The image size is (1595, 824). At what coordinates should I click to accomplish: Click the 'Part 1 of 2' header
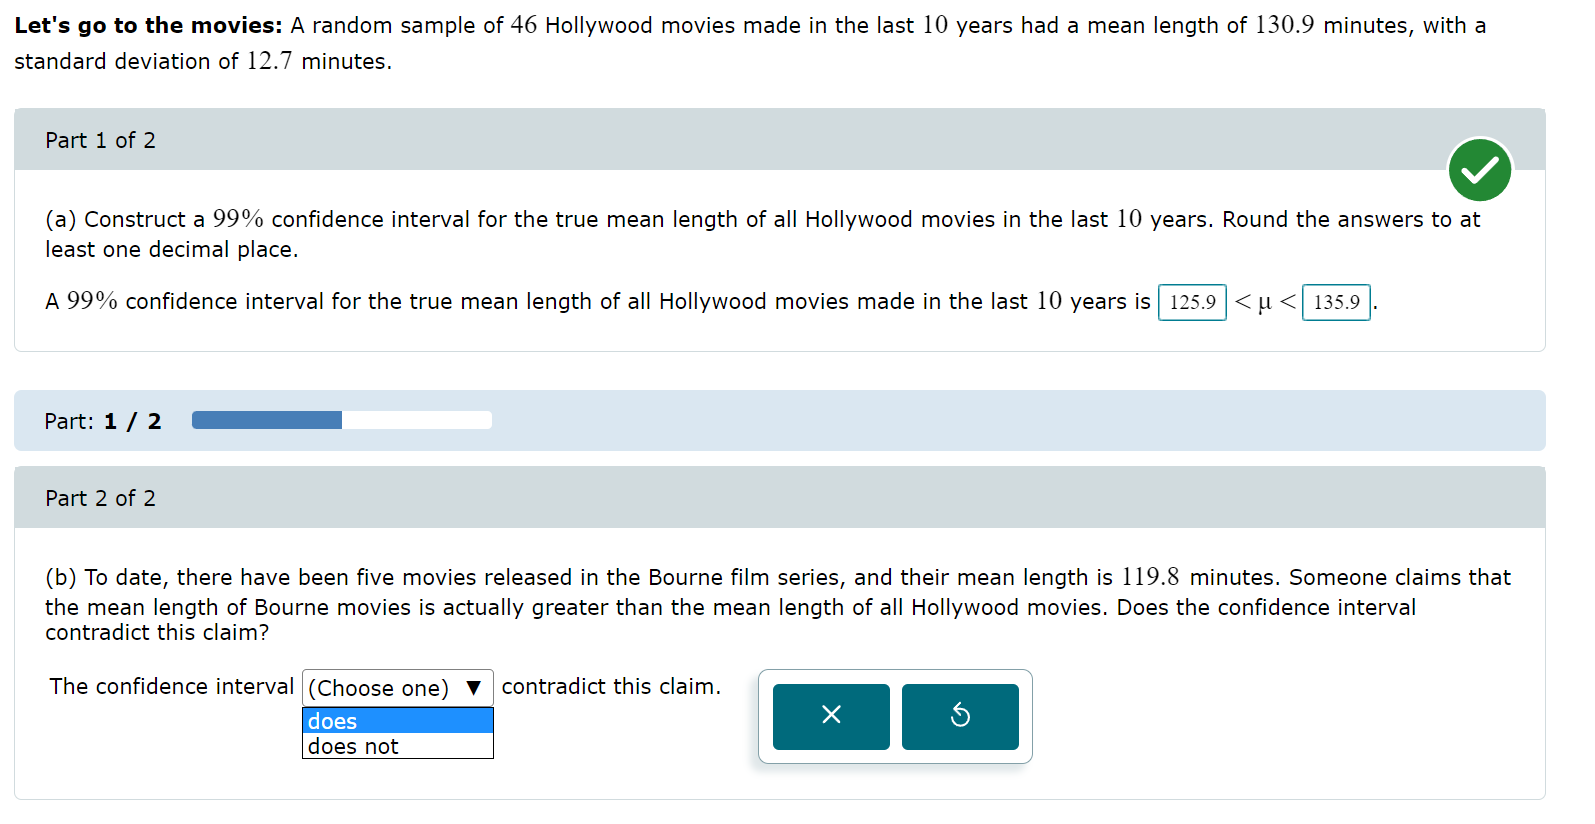tap(100, 139)
